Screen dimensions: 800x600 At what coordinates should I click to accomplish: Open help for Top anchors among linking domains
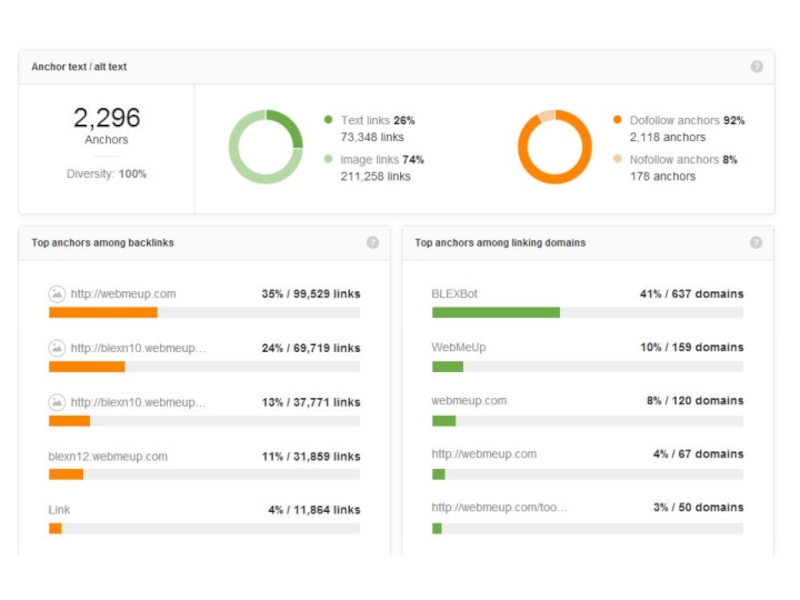click(756, 242)
